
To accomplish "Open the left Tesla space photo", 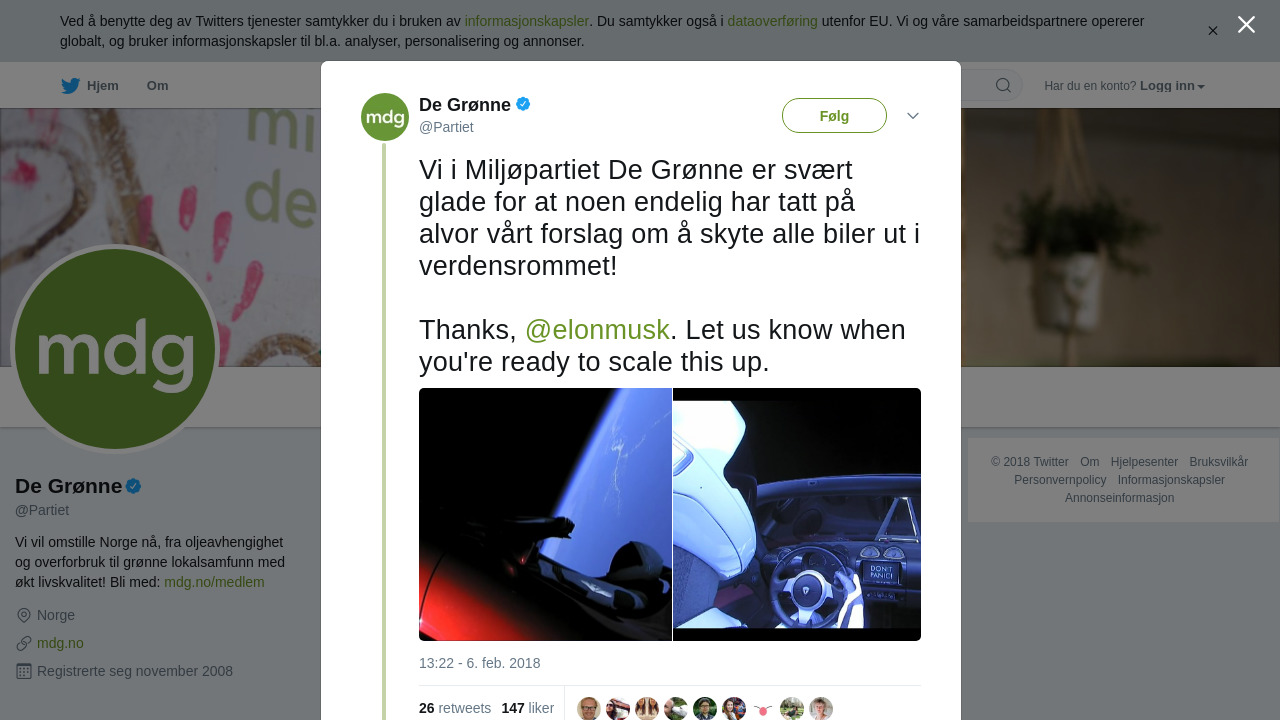I will (x=545, y=514).
